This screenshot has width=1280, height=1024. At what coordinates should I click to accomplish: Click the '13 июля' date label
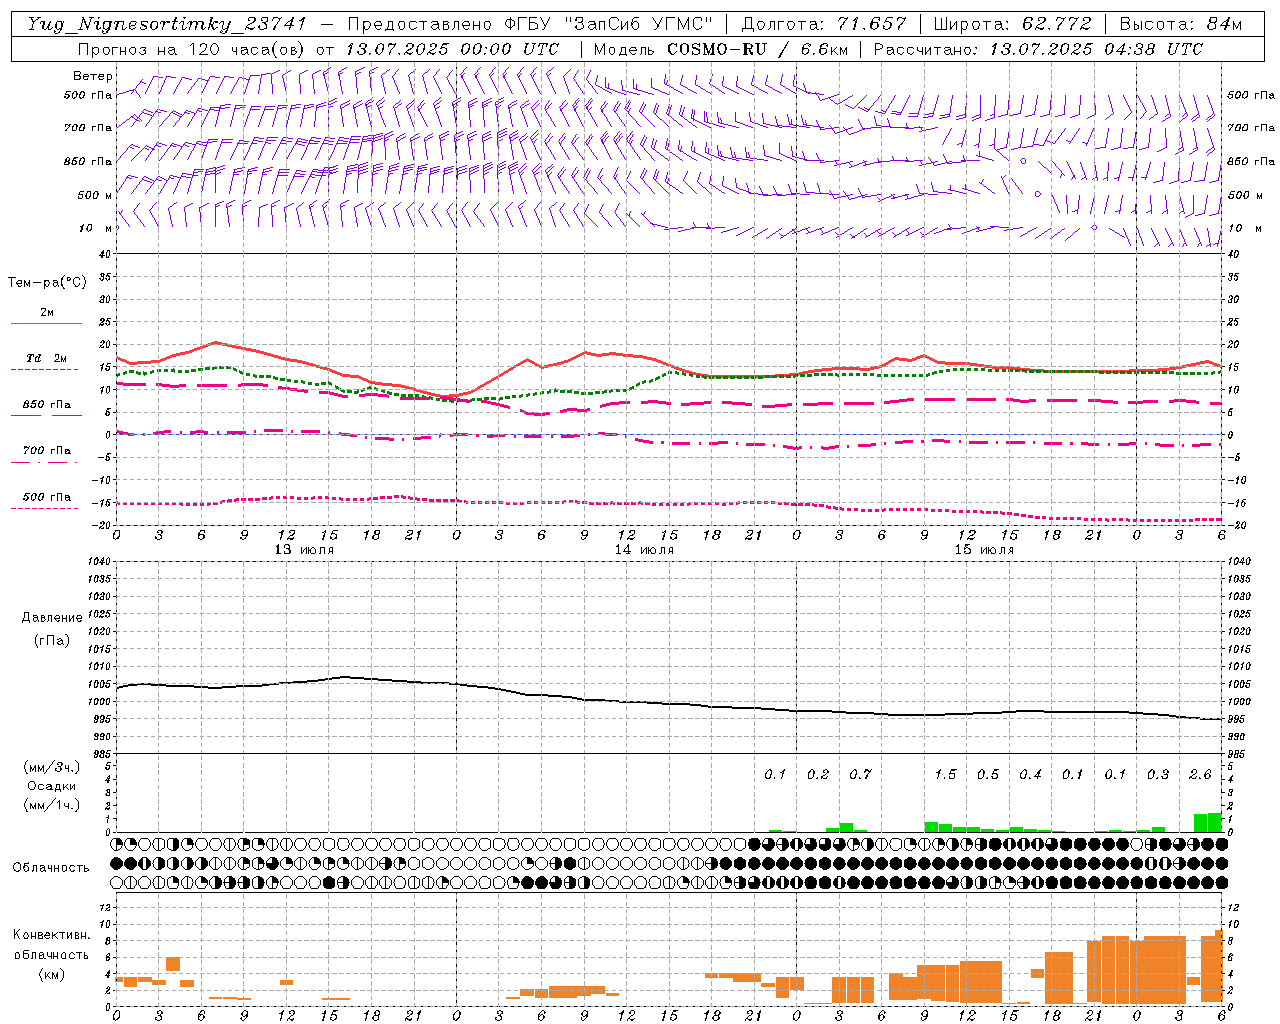click(x=305, y=550)
